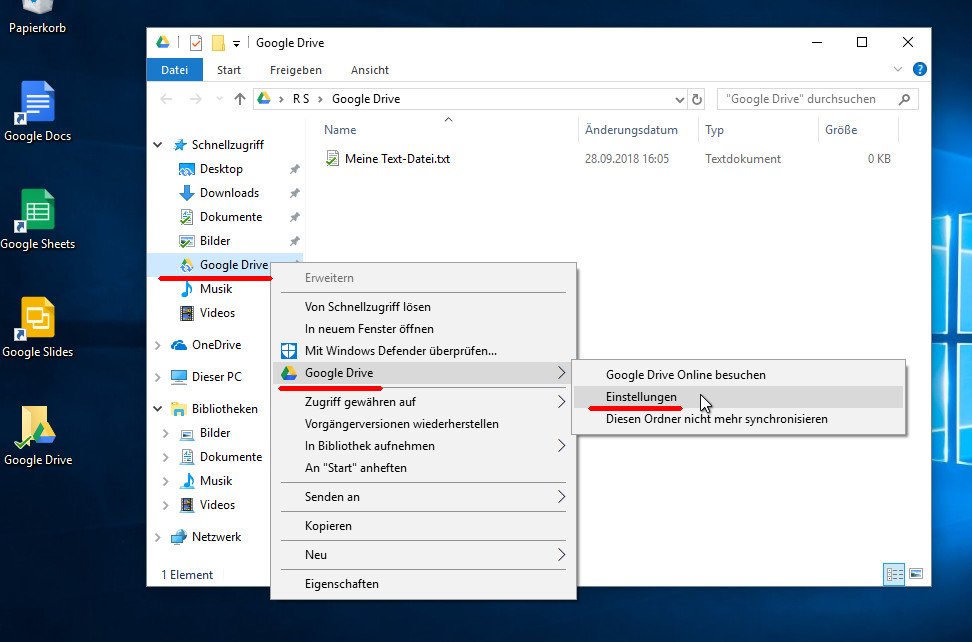The height and width of the screenshot is (642, 972).
Task: Select Google Drive in Schnellzugriff
Action: point(234,265)
